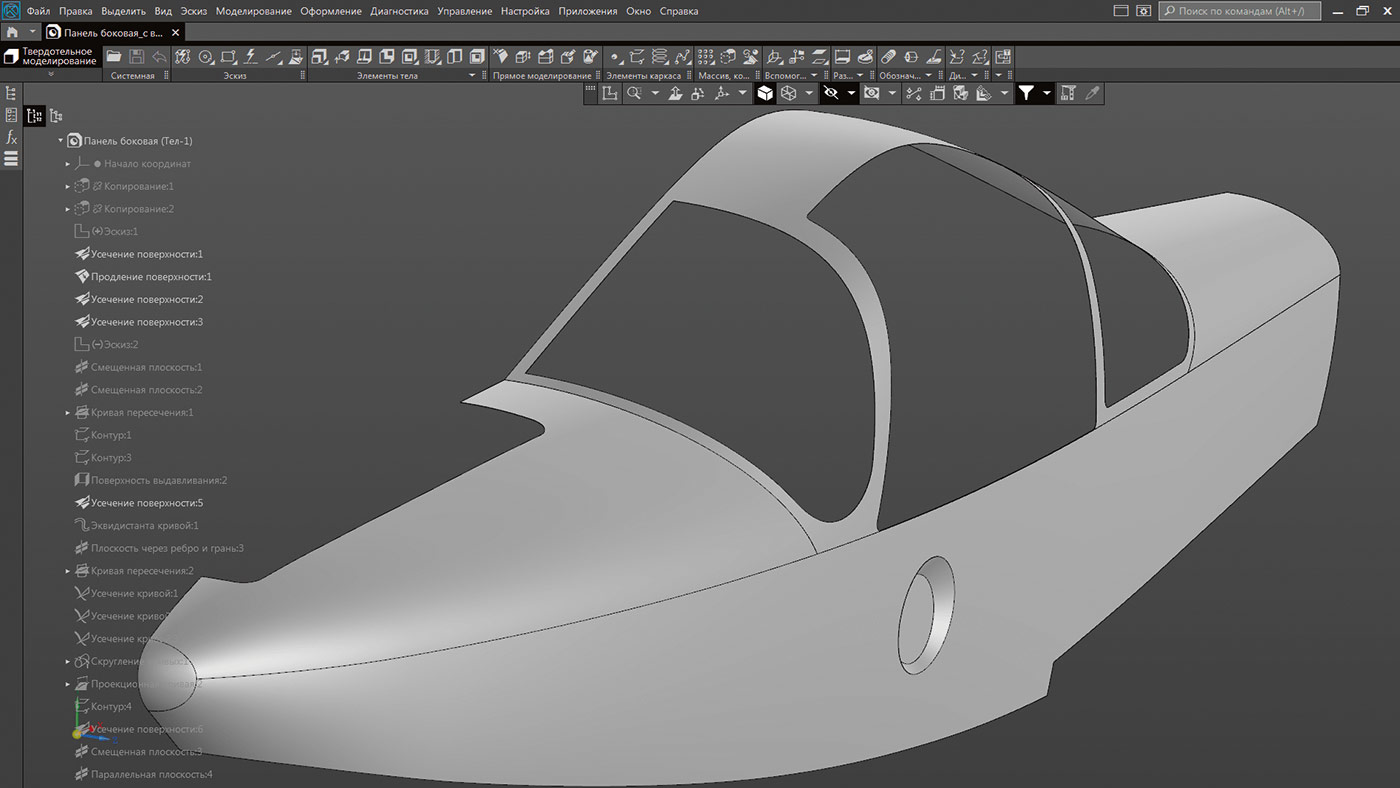The width and height of the screenshot is (1400, 788).
Task: Click the offset plane auxiliary tool icon
Action: 818,57
